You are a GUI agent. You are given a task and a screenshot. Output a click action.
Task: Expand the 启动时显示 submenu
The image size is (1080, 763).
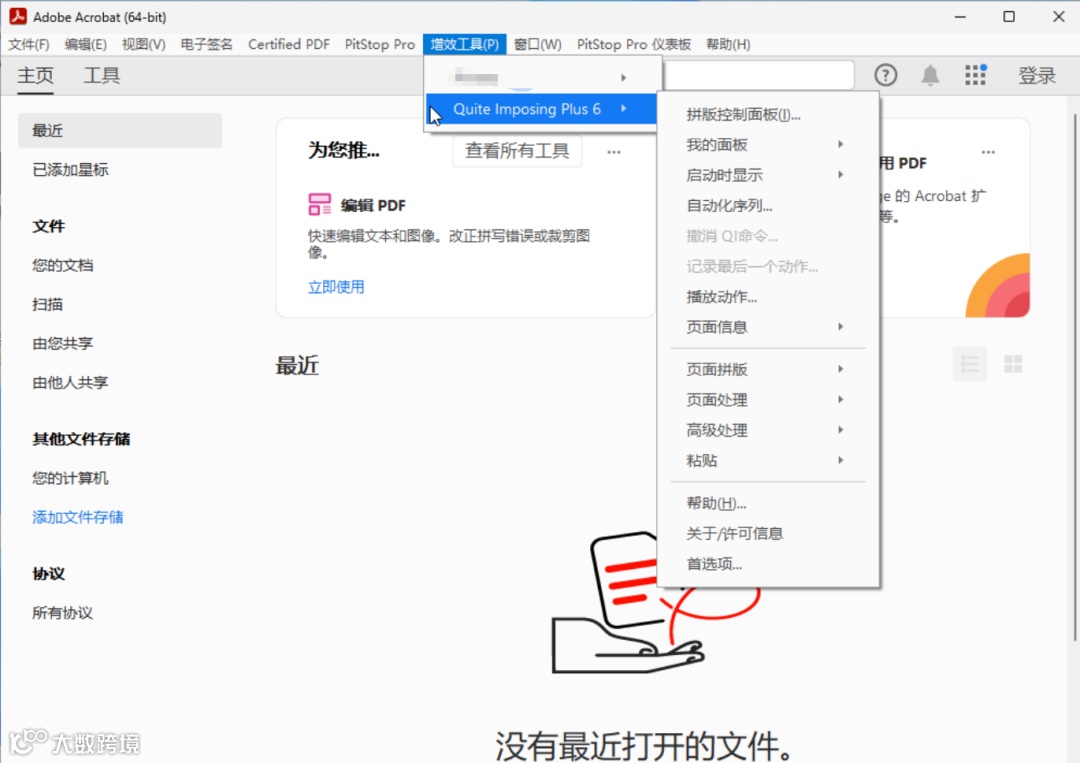768,175
